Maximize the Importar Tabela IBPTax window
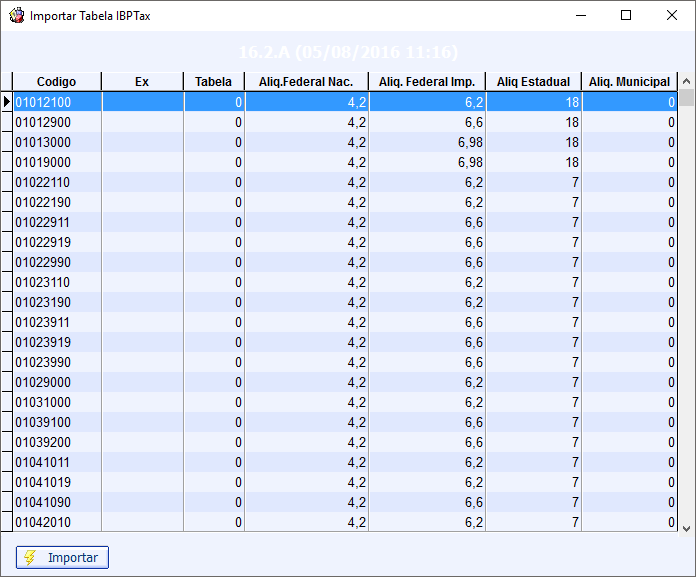The width and height of the screenshot is (696, 577). 626,16
